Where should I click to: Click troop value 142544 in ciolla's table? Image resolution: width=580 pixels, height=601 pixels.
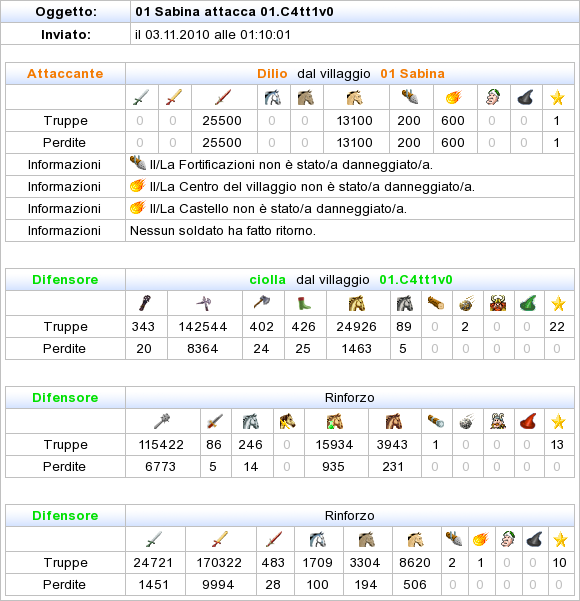[x=203, y=327]
